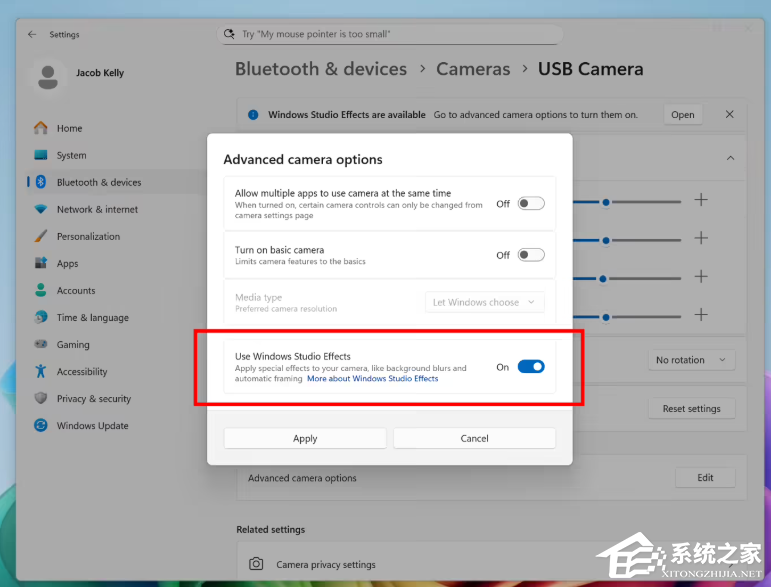Open Time & language settings

(117, 317)
